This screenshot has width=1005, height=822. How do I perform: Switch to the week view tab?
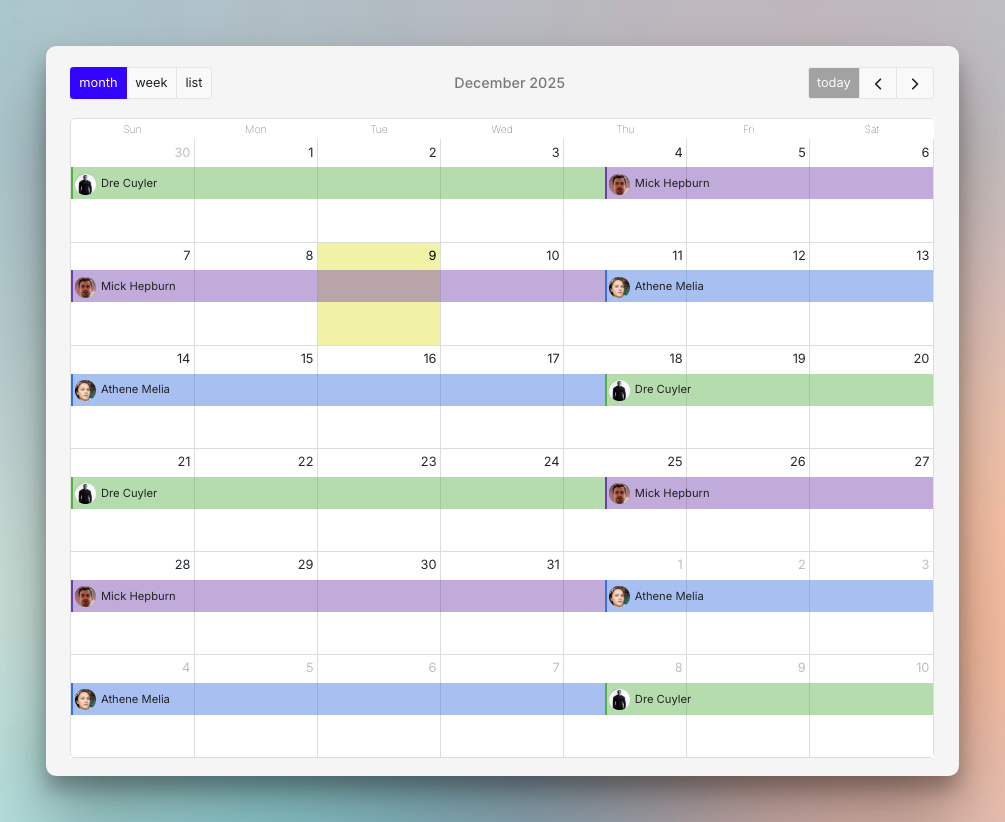(151, 83)
